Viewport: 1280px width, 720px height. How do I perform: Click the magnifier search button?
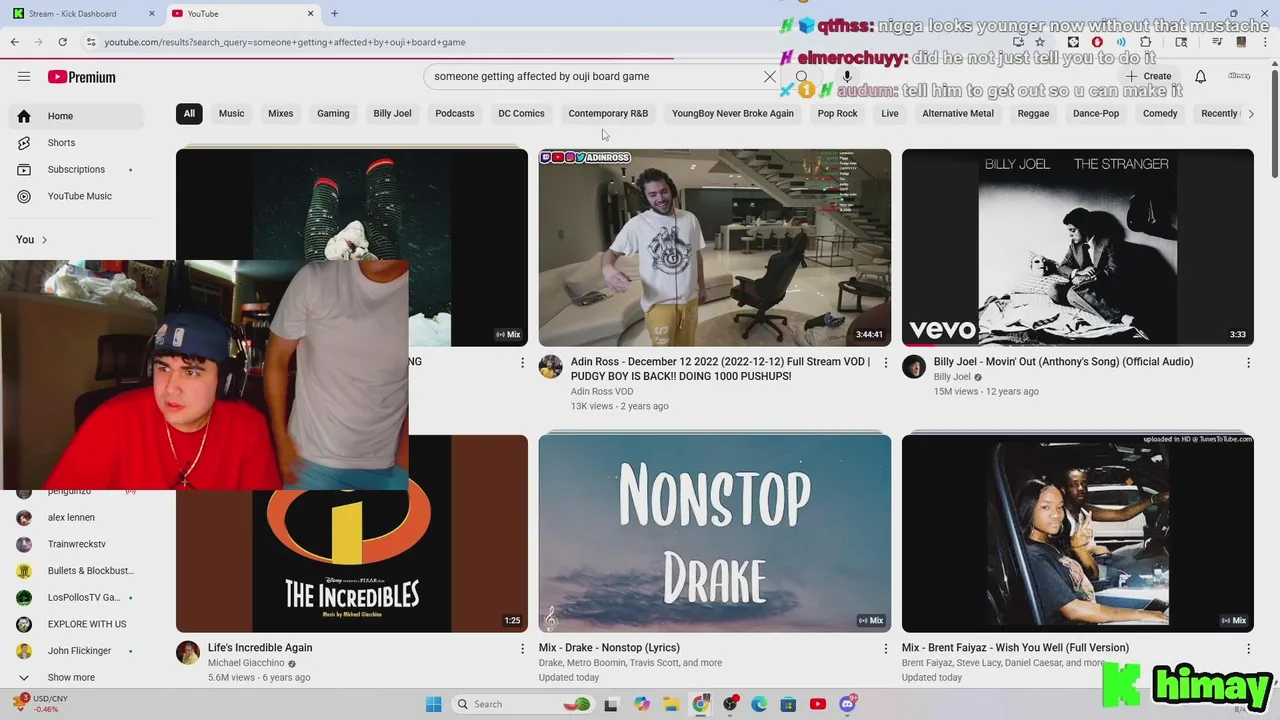point(802,76)
